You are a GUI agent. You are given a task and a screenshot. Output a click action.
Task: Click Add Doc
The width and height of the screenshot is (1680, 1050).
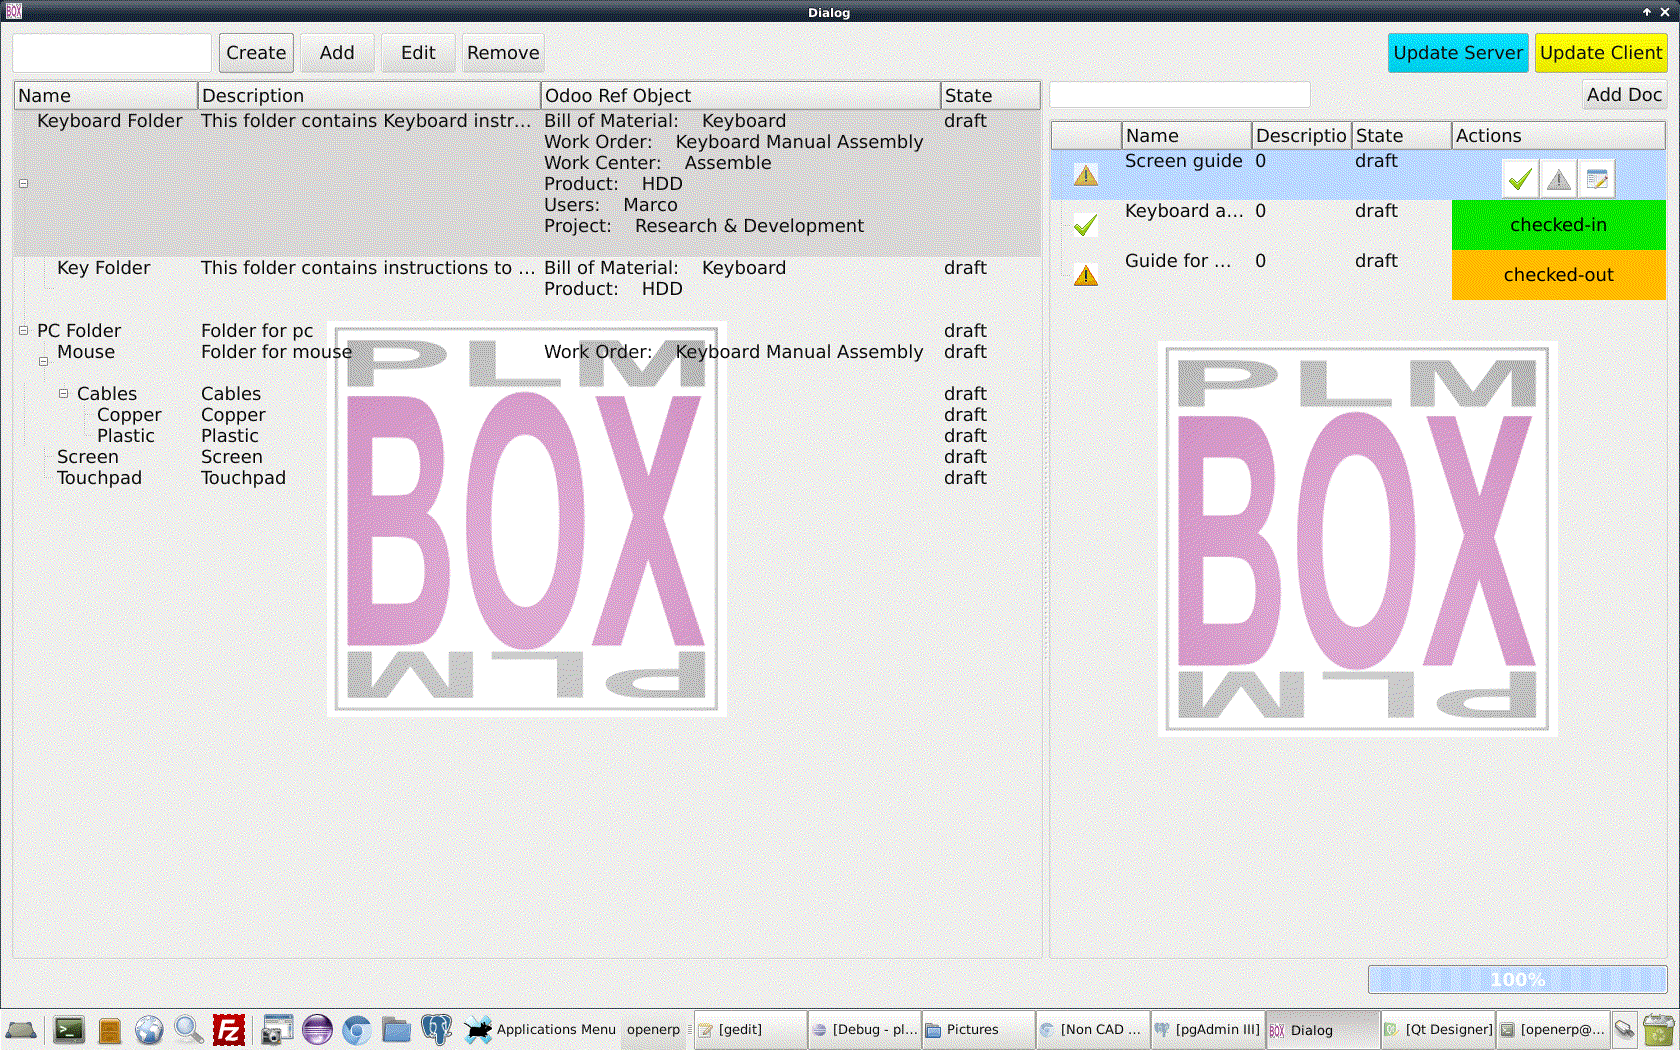coord(1623,94)
